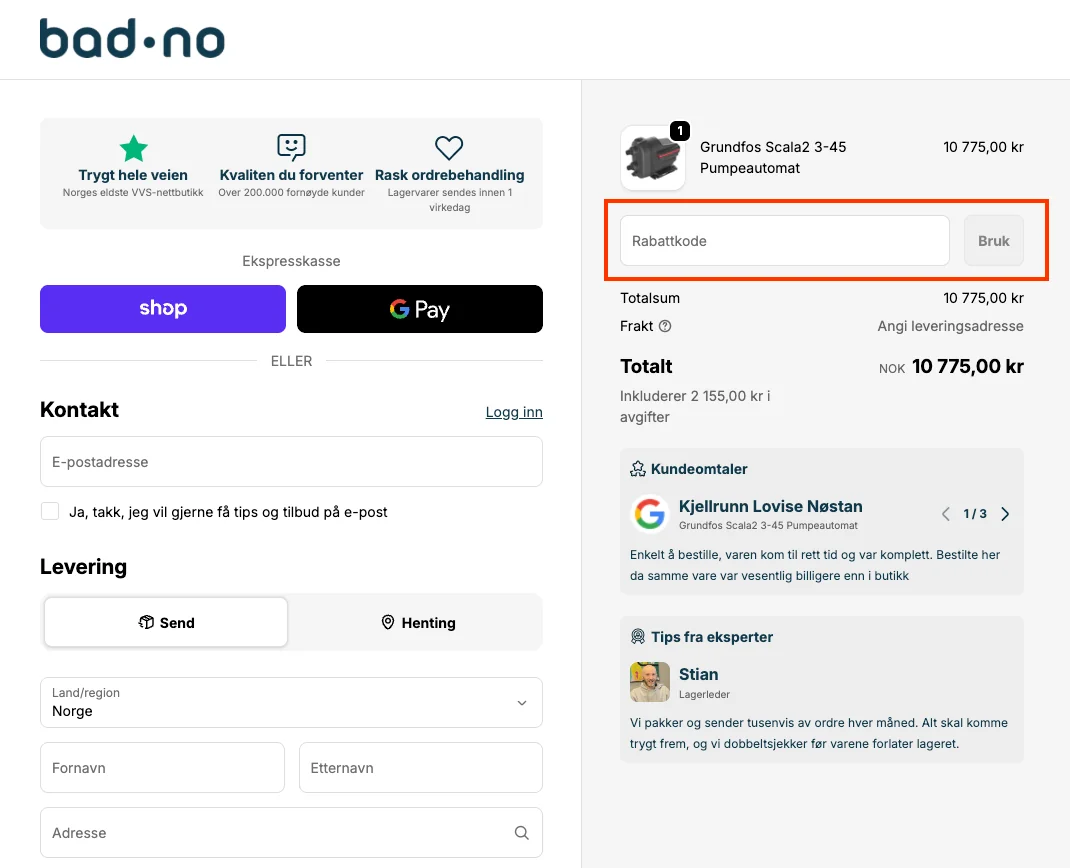Click the location pin icon on Henting
This screenshot has height=868, width=1070.
click(x=388, y=622)
